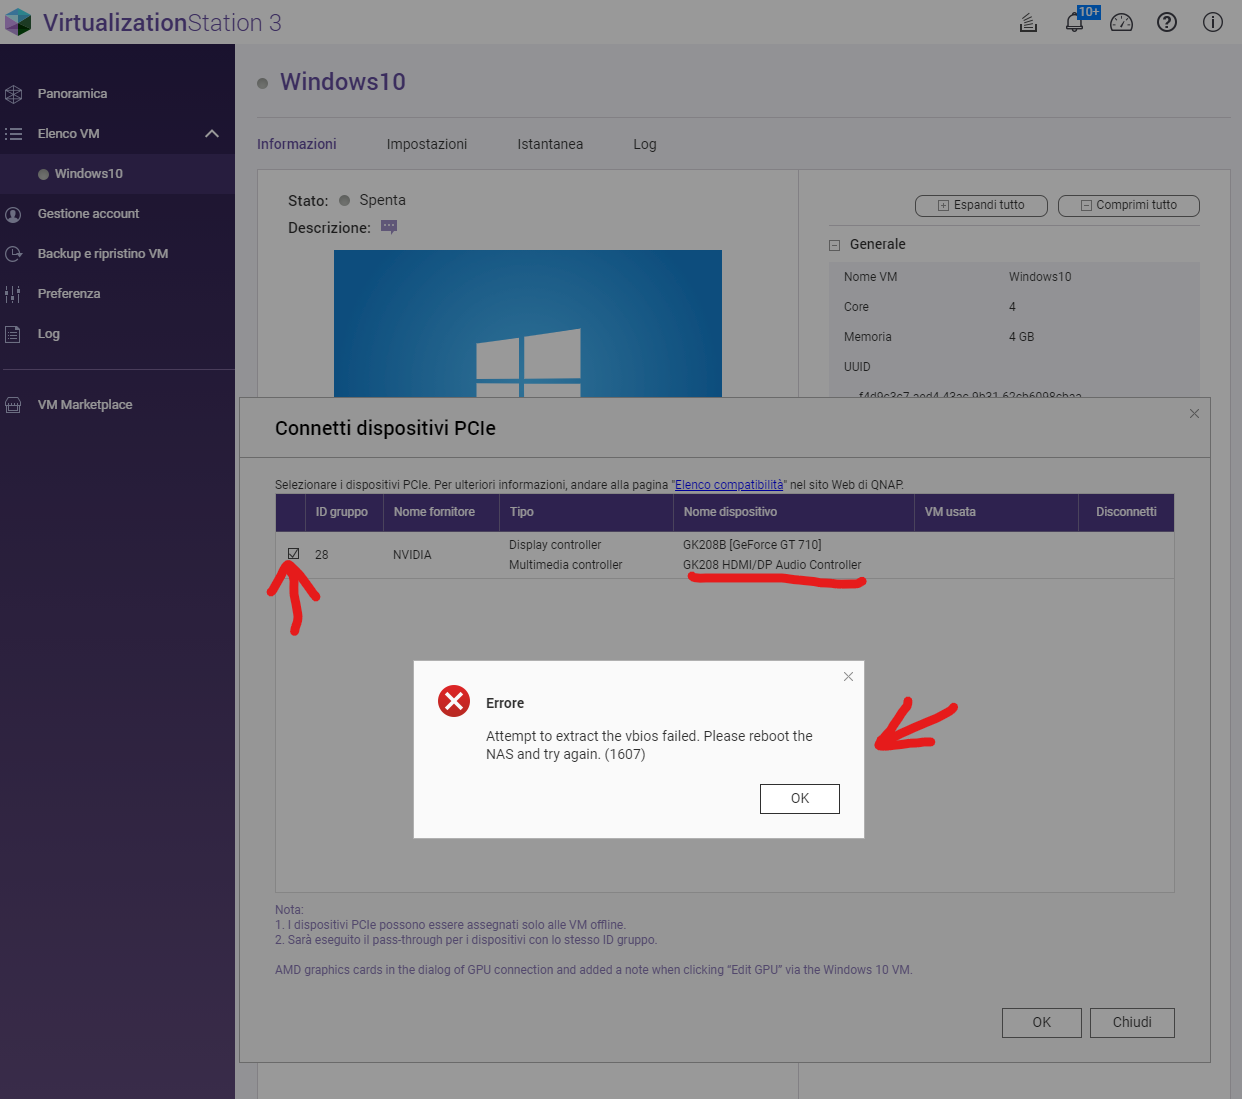Open the resource monitor gauge icon
The width and height of the screenshot is (1242, 1099).
(x=1121, y=22)
